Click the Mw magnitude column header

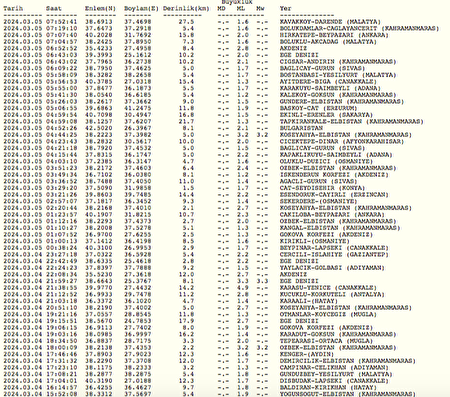[x=260, y=8]
